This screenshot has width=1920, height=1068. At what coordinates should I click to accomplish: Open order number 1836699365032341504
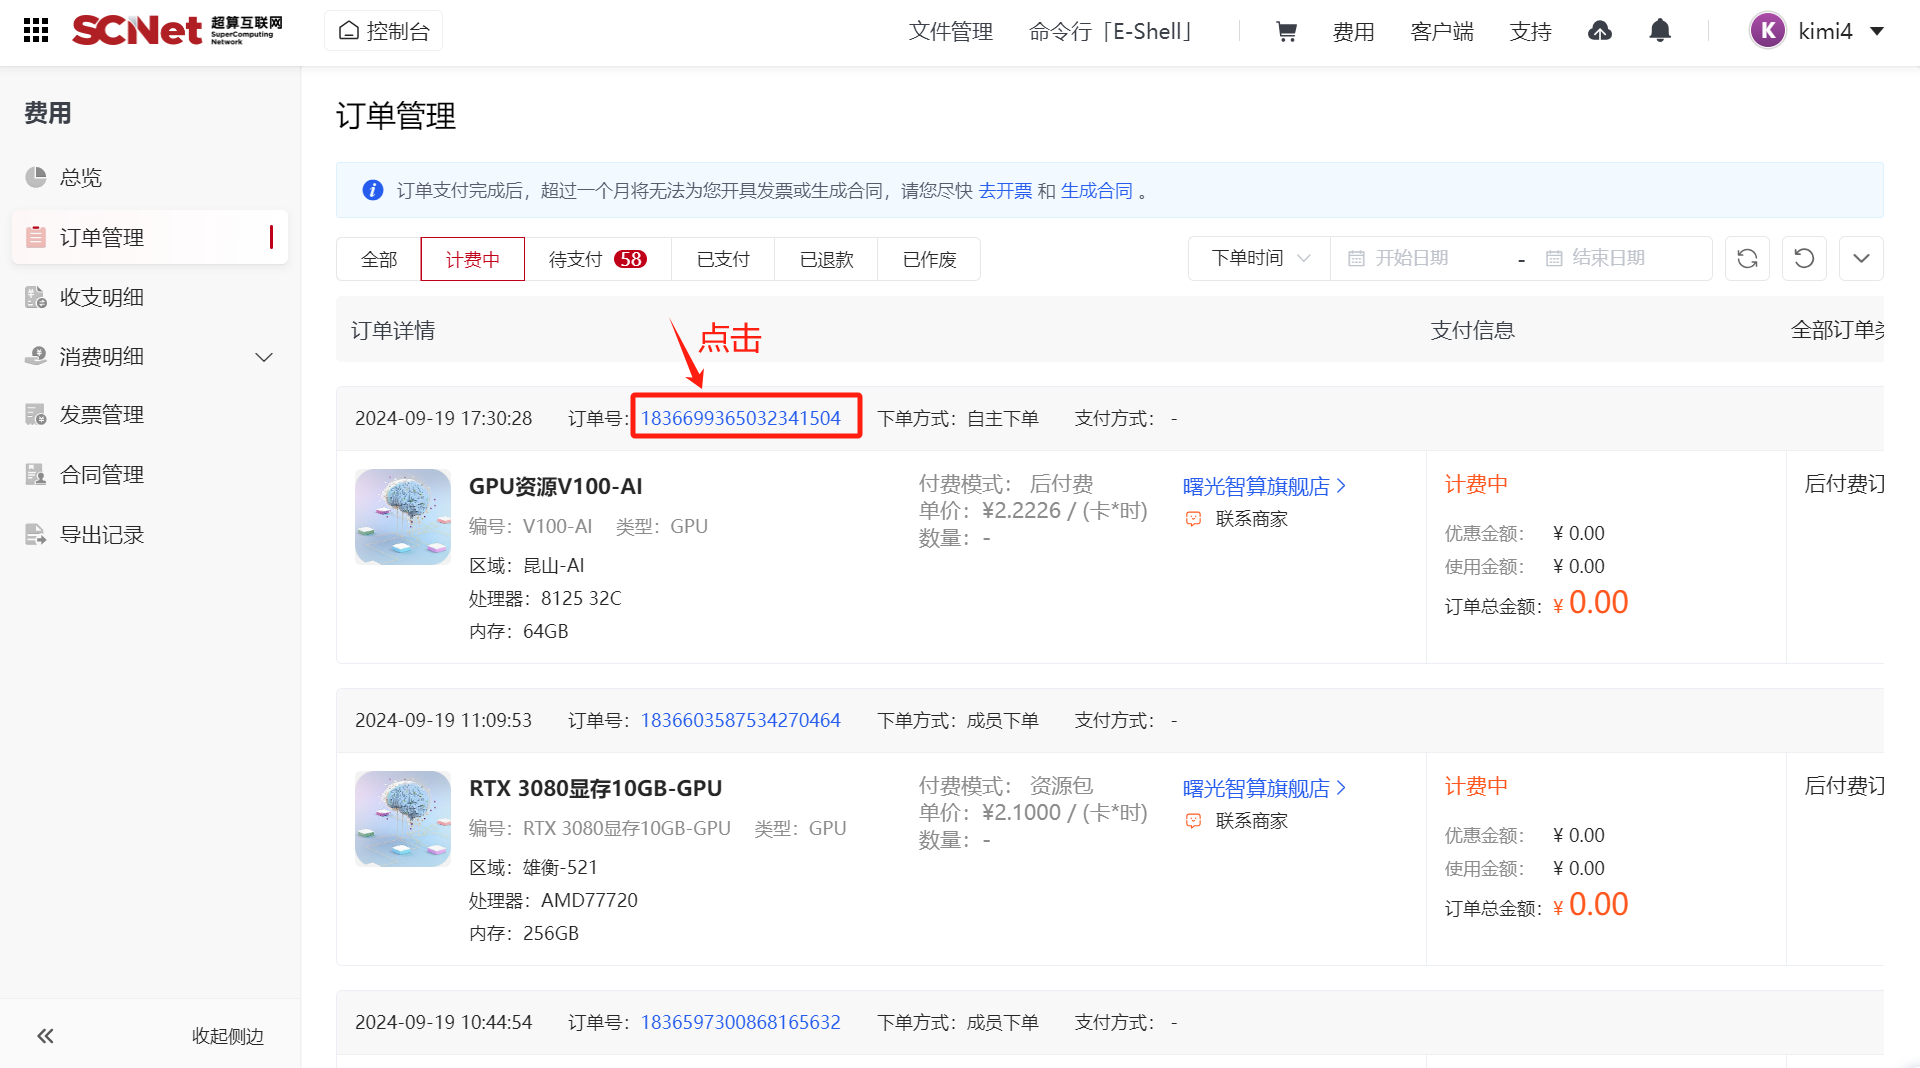coord(740,418)
